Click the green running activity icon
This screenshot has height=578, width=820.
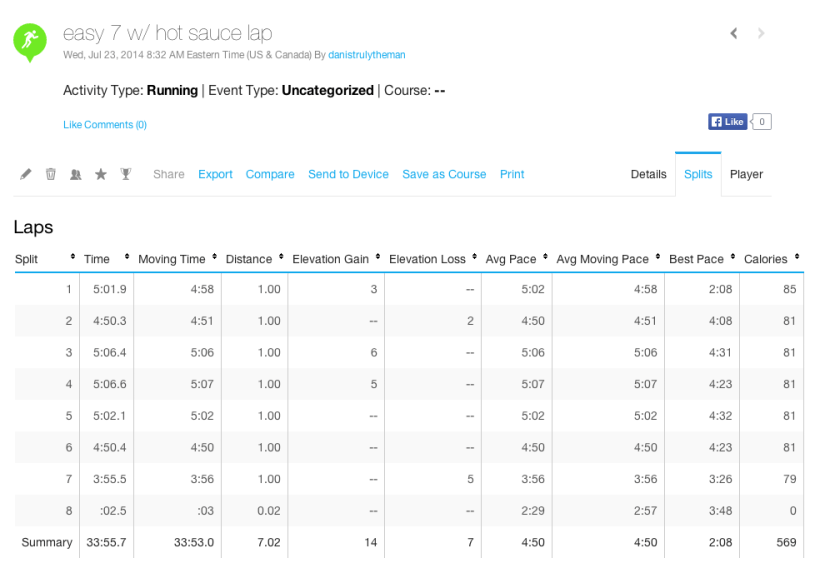click(x=29, y=41)
